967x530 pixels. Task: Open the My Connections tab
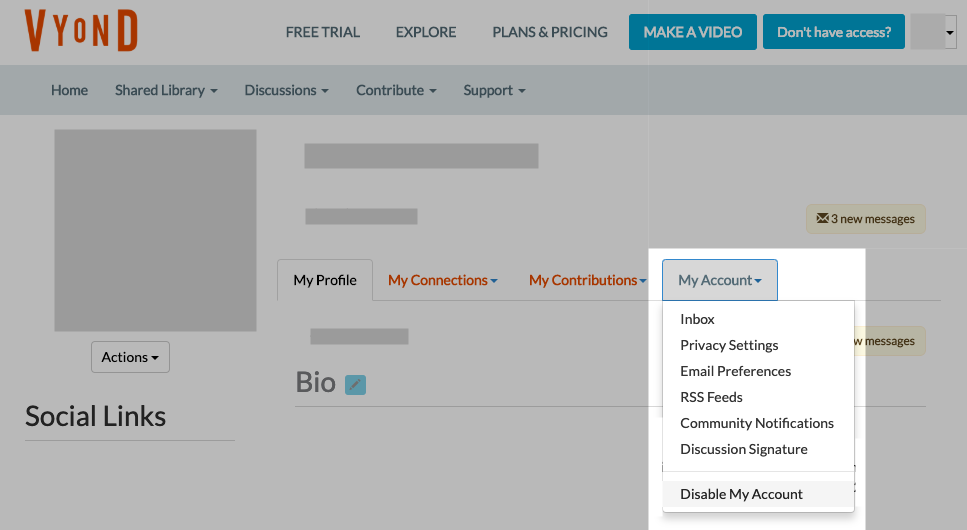pyautogui.click(x=442, y=280)
